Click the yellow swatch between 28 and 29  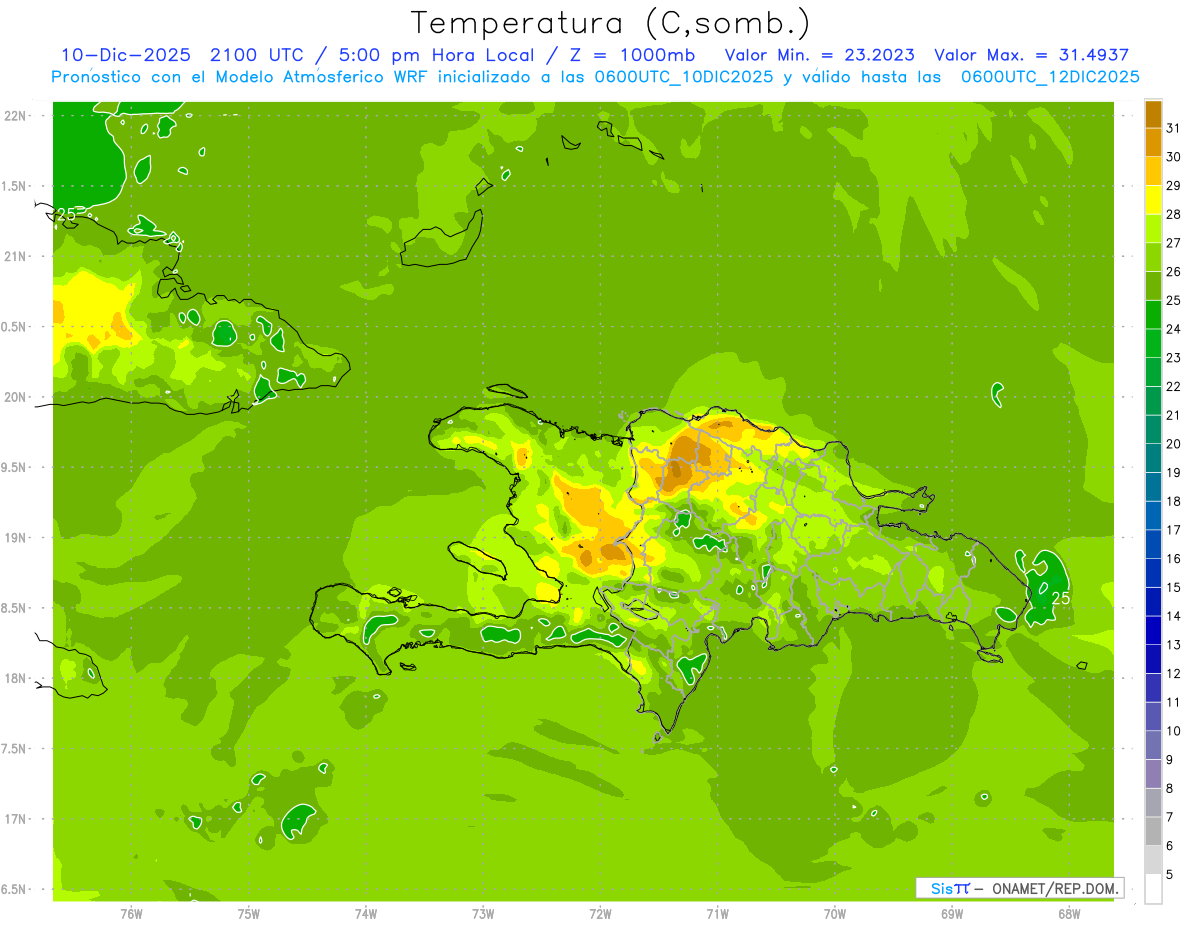(1153, 200)
